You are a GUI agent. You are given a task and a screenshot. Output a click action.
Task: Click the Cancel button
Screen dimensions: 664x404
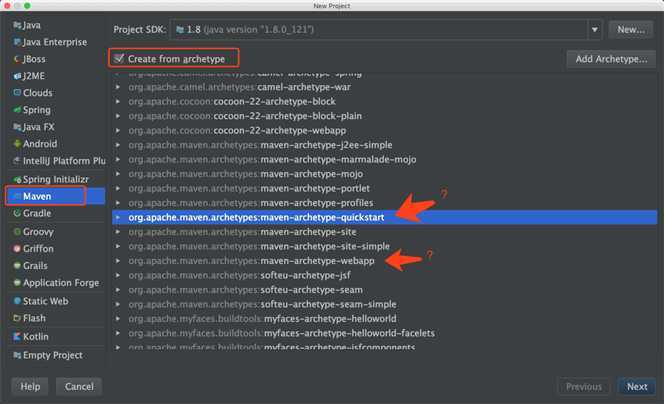(x=79, y=387)
